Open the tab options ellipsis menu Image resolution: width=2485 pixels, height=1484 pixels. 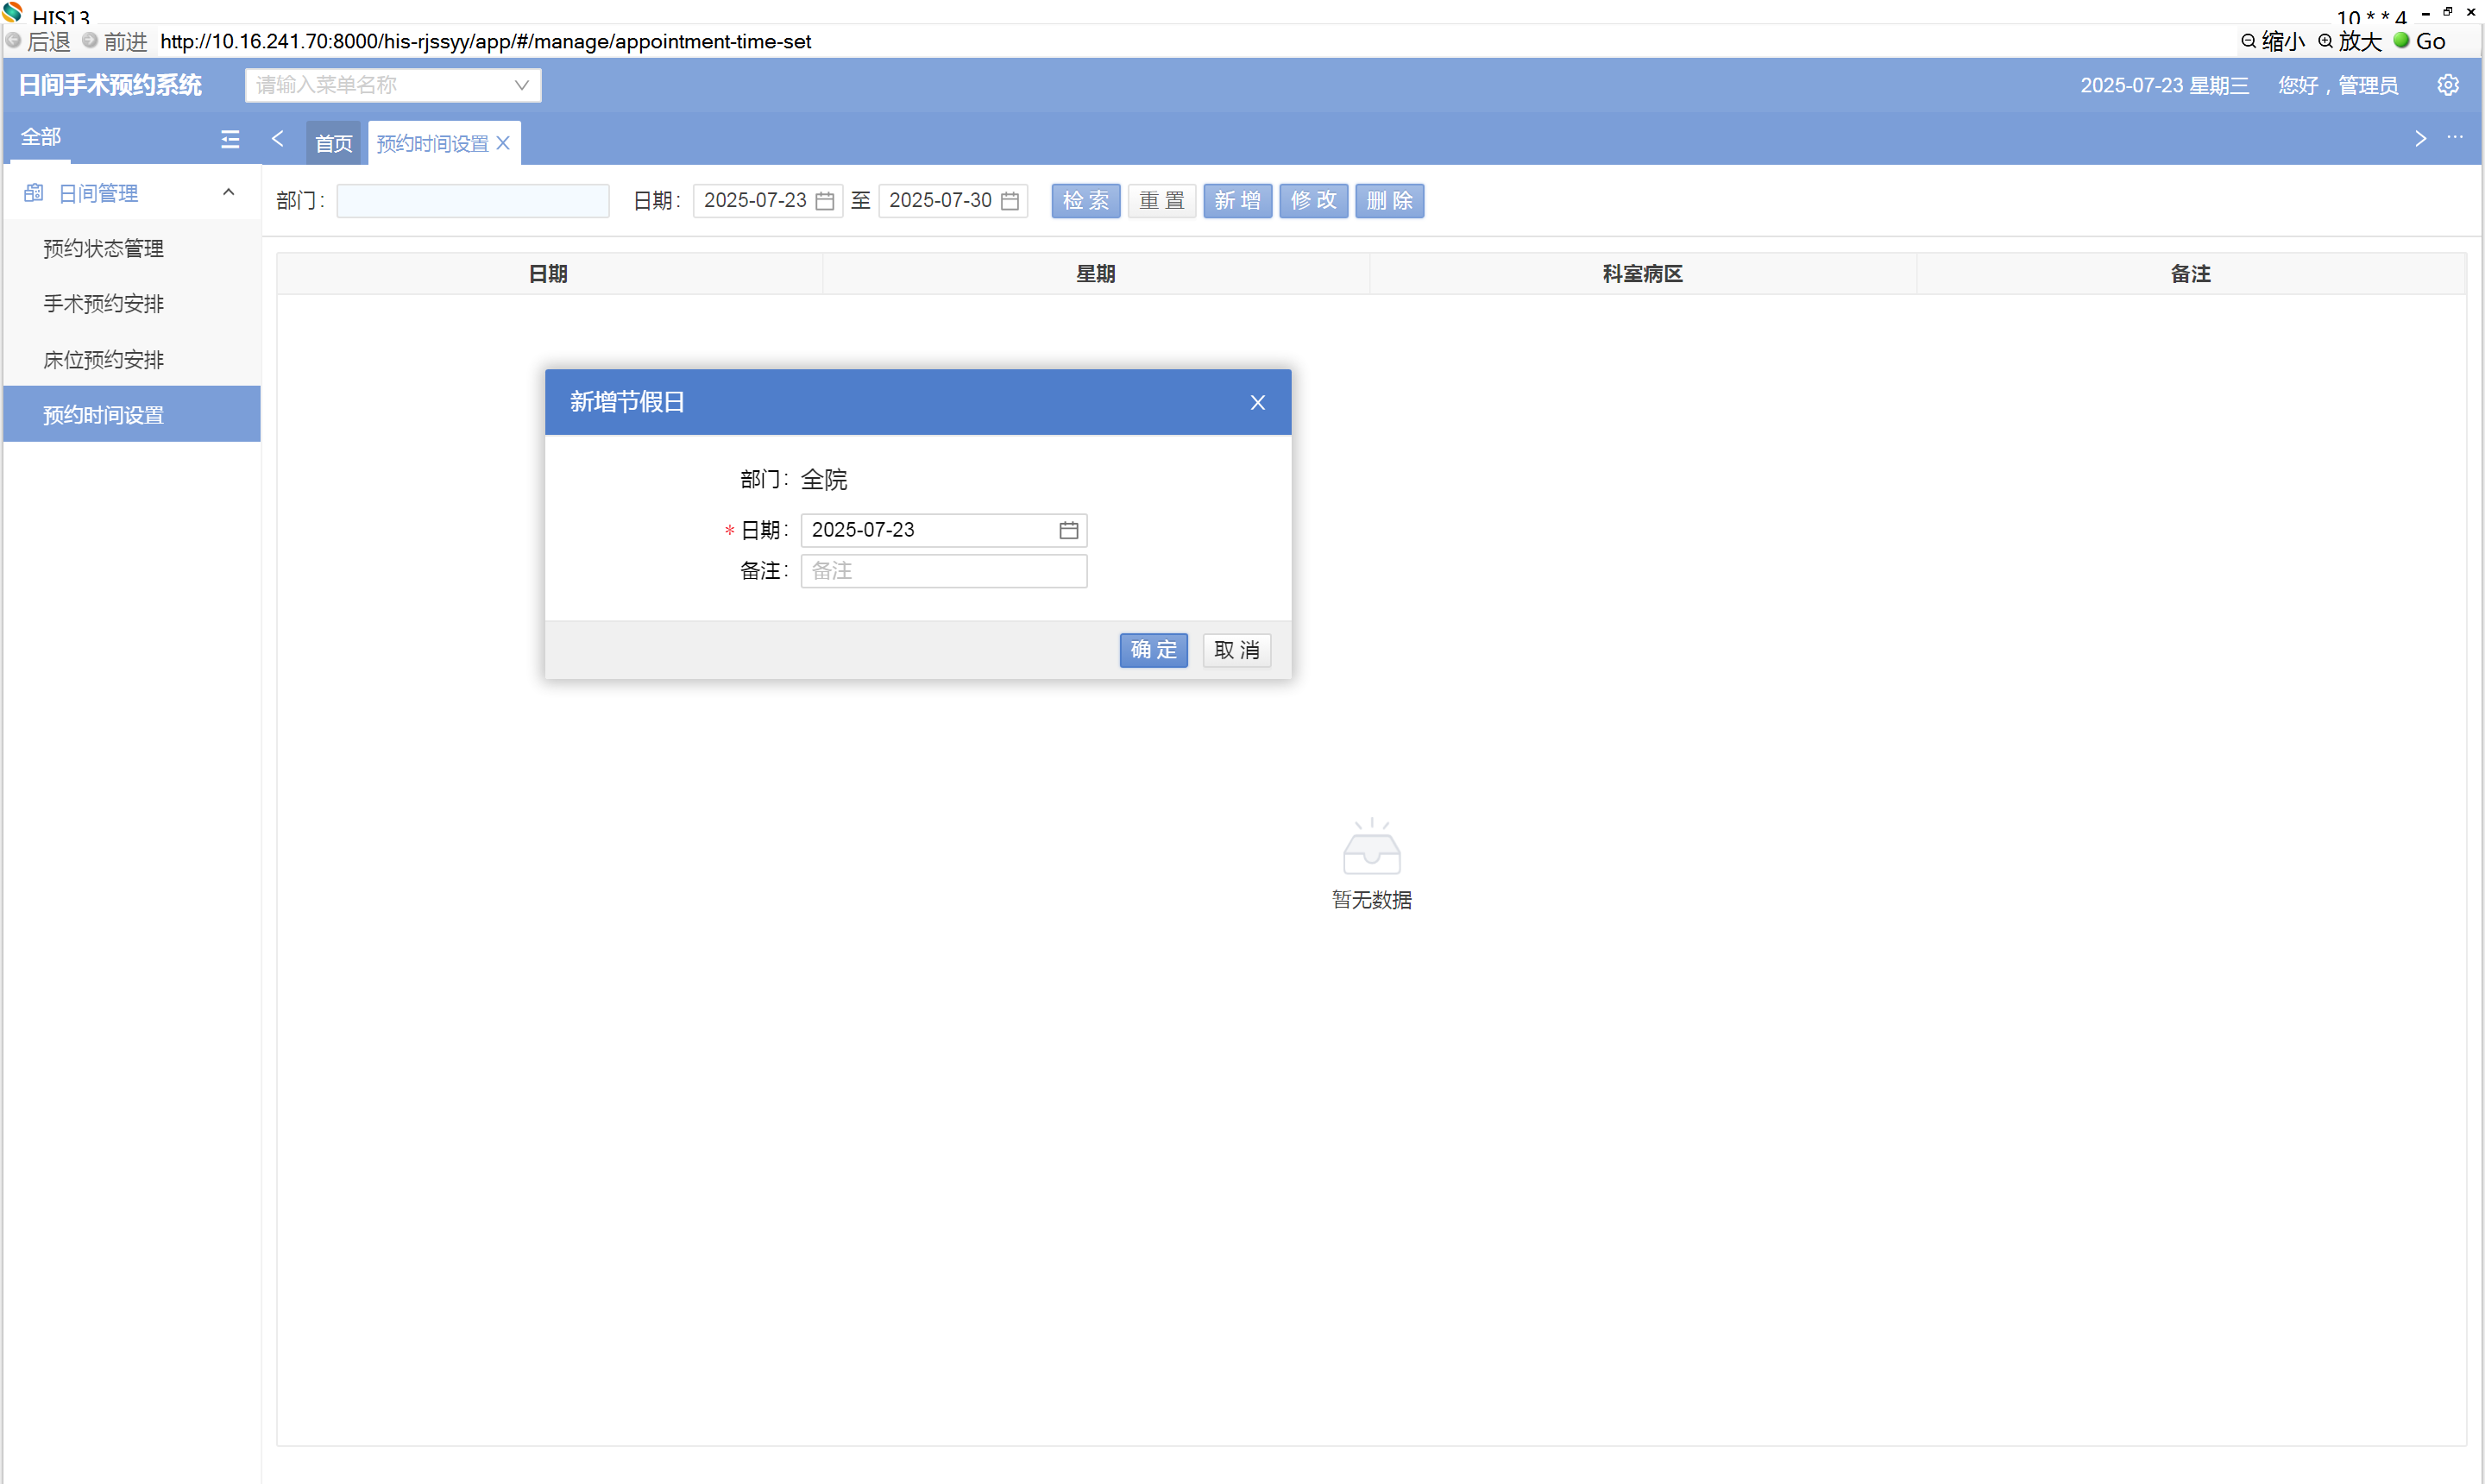click(x=2454, y=138)
